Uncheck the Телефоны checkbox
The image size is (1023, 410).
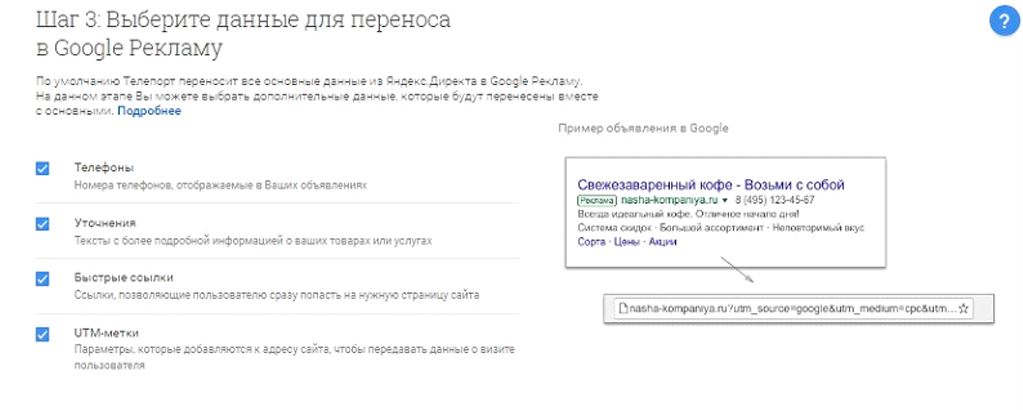42,168
